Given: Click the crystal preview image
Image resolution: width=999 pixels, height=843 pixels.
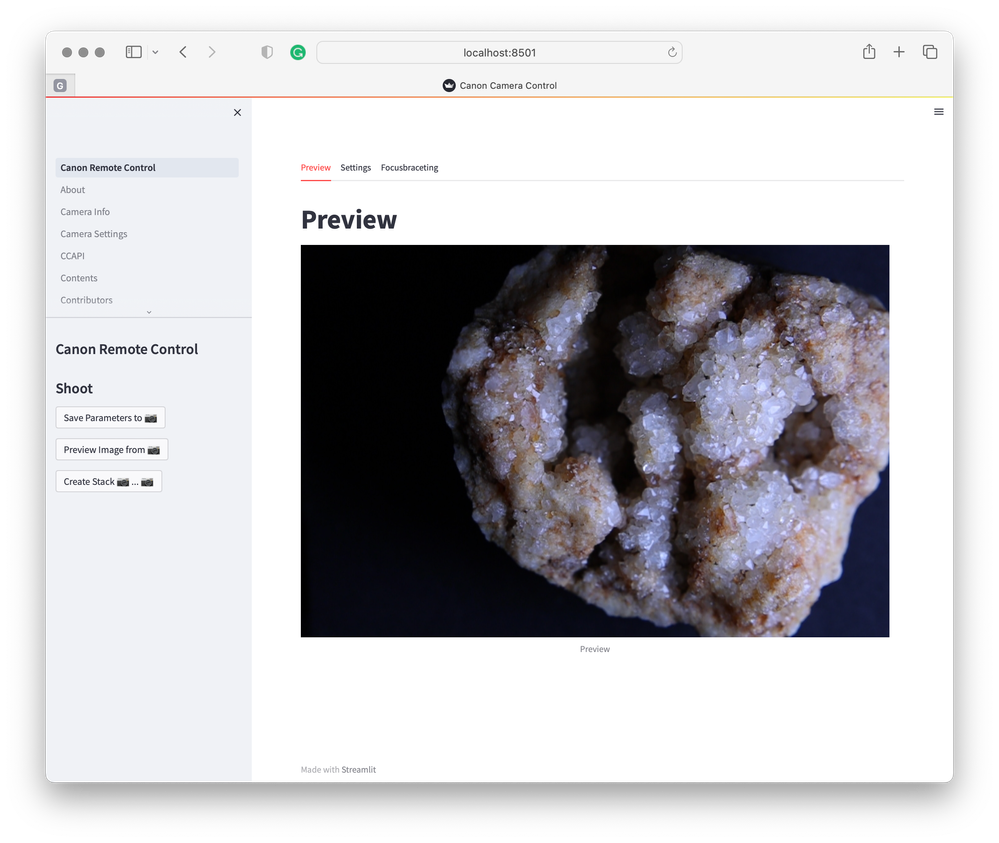Looking at the screenshot, I should point(594,441).
